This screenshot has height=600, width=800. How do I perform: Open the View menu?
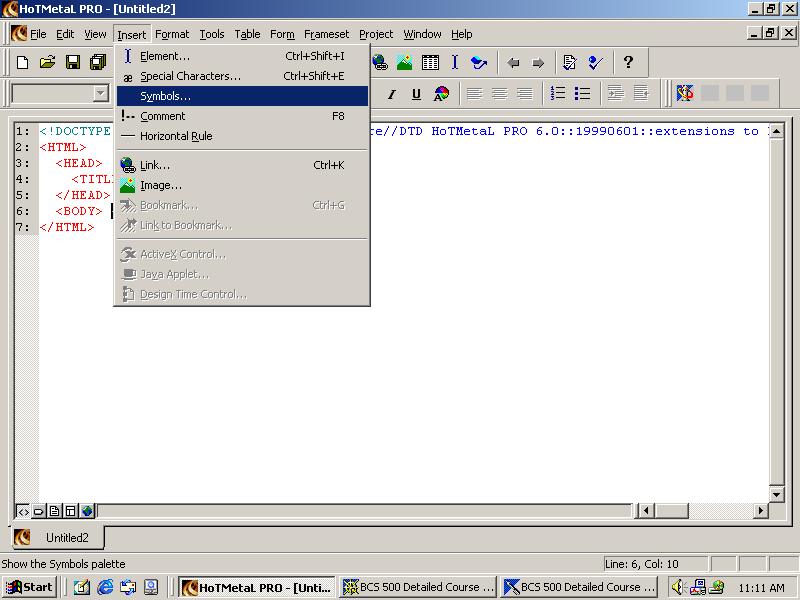point(95,34)
